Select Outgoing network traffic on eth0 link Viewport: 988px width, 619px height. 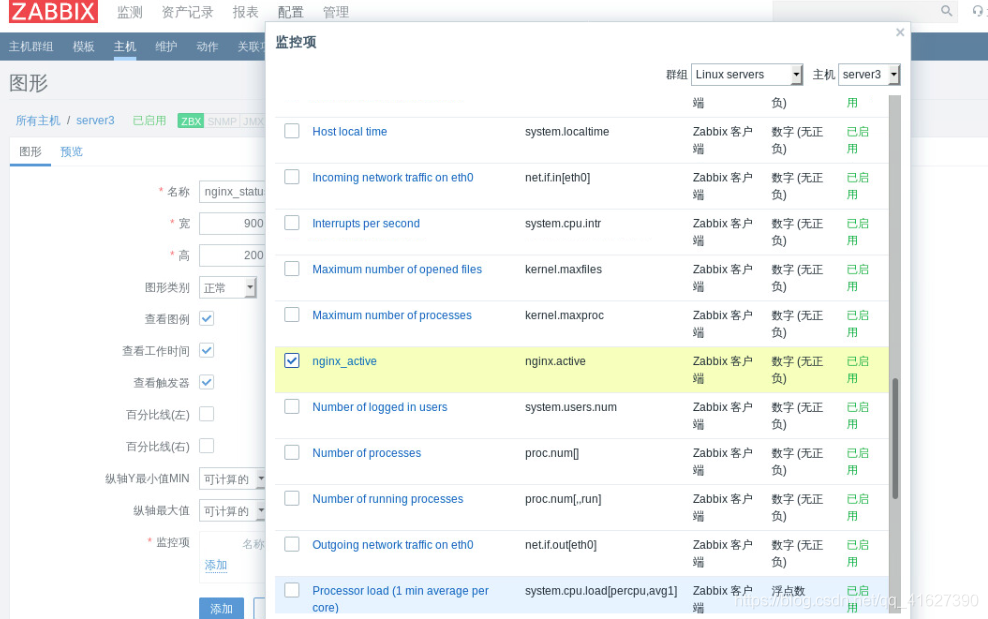pos(393,545)
